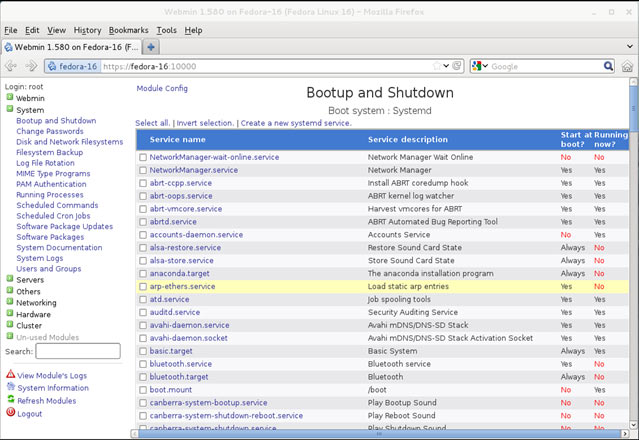The width and height of the screenshot is (639, 440).
Task: Click the bookmark star in address bar
Action: (x=437, y=66)
